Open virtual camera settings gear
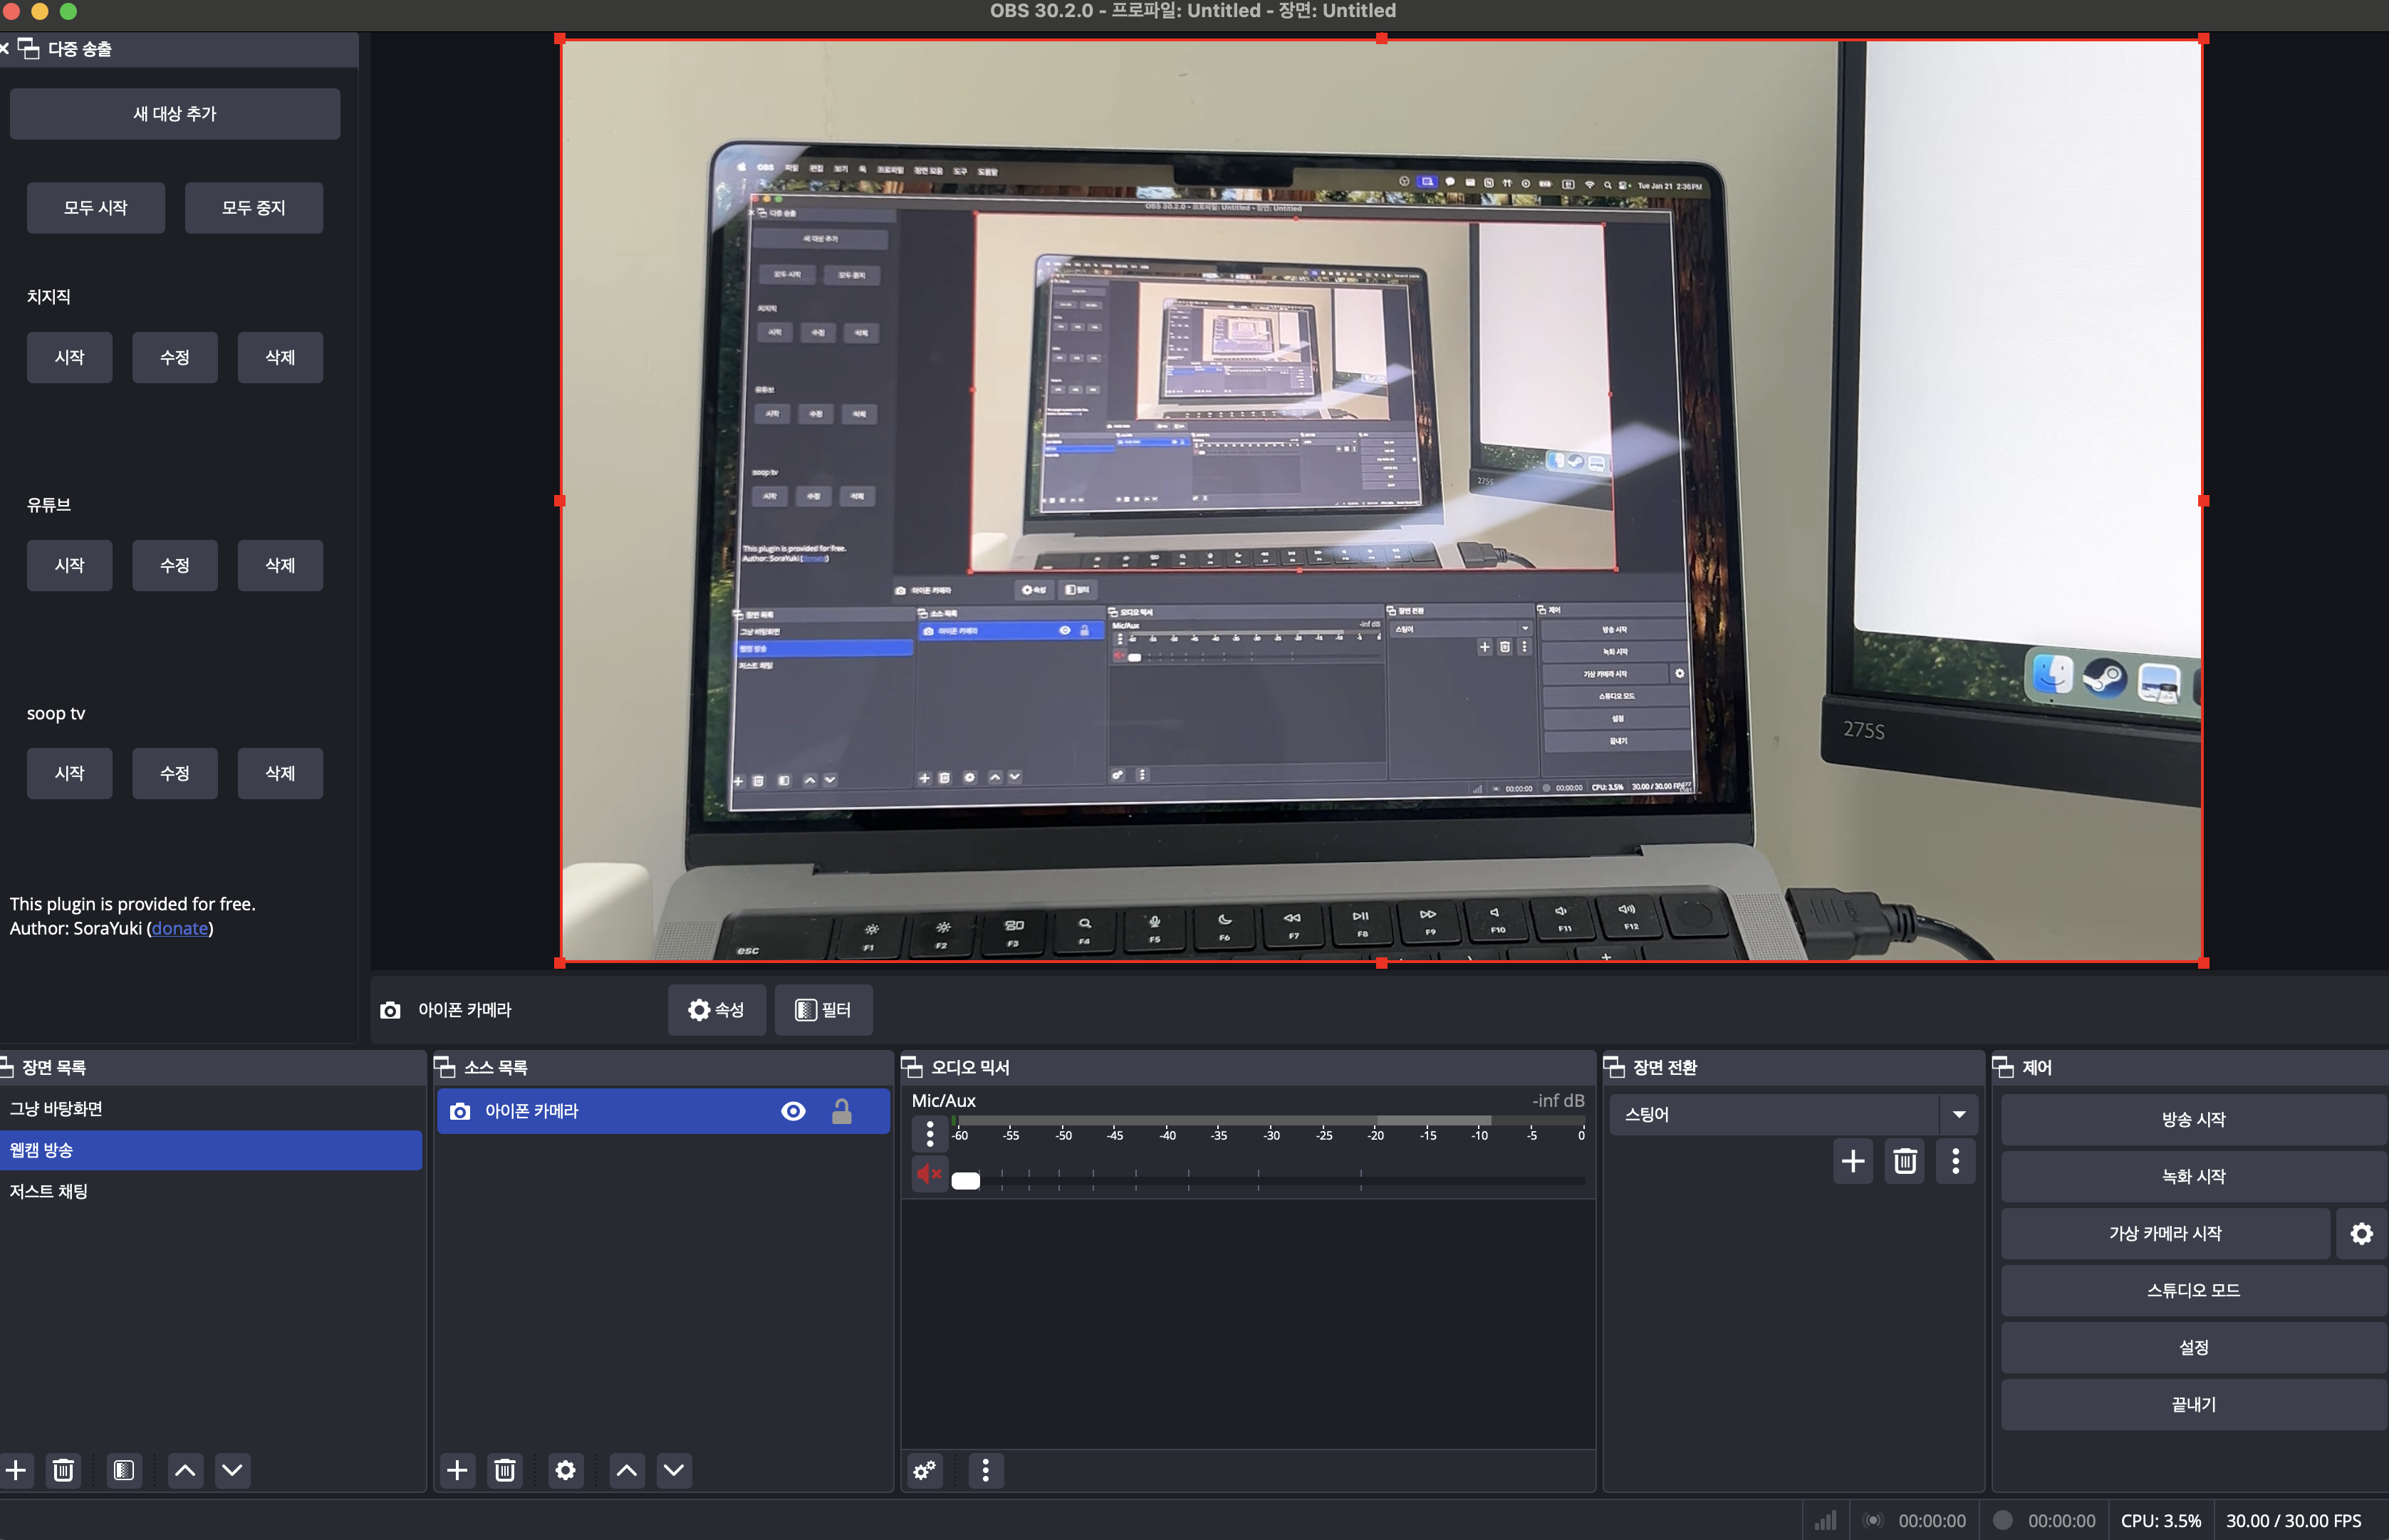This screenshot has height=1540, width=2389. [x=2361, y=1233]
